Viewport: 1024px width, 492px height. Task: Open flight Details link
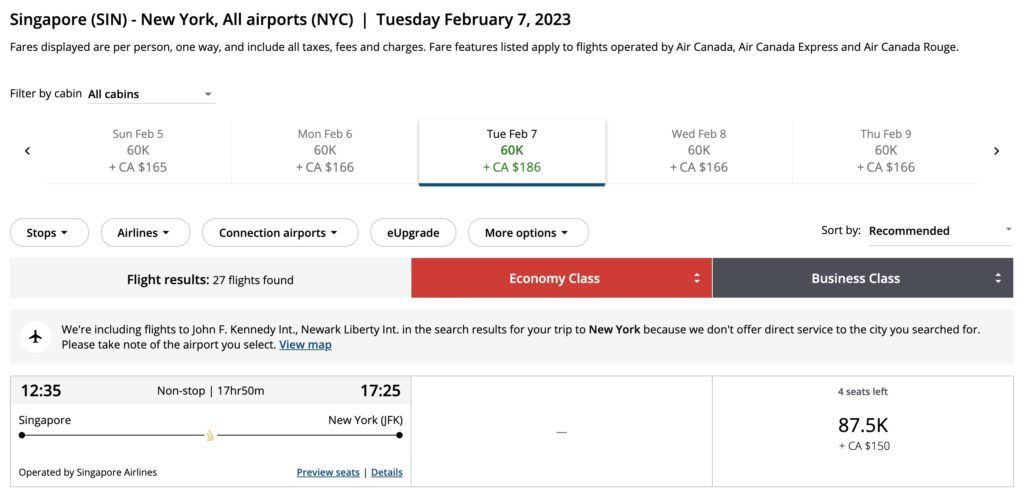[x=387, y=472]
